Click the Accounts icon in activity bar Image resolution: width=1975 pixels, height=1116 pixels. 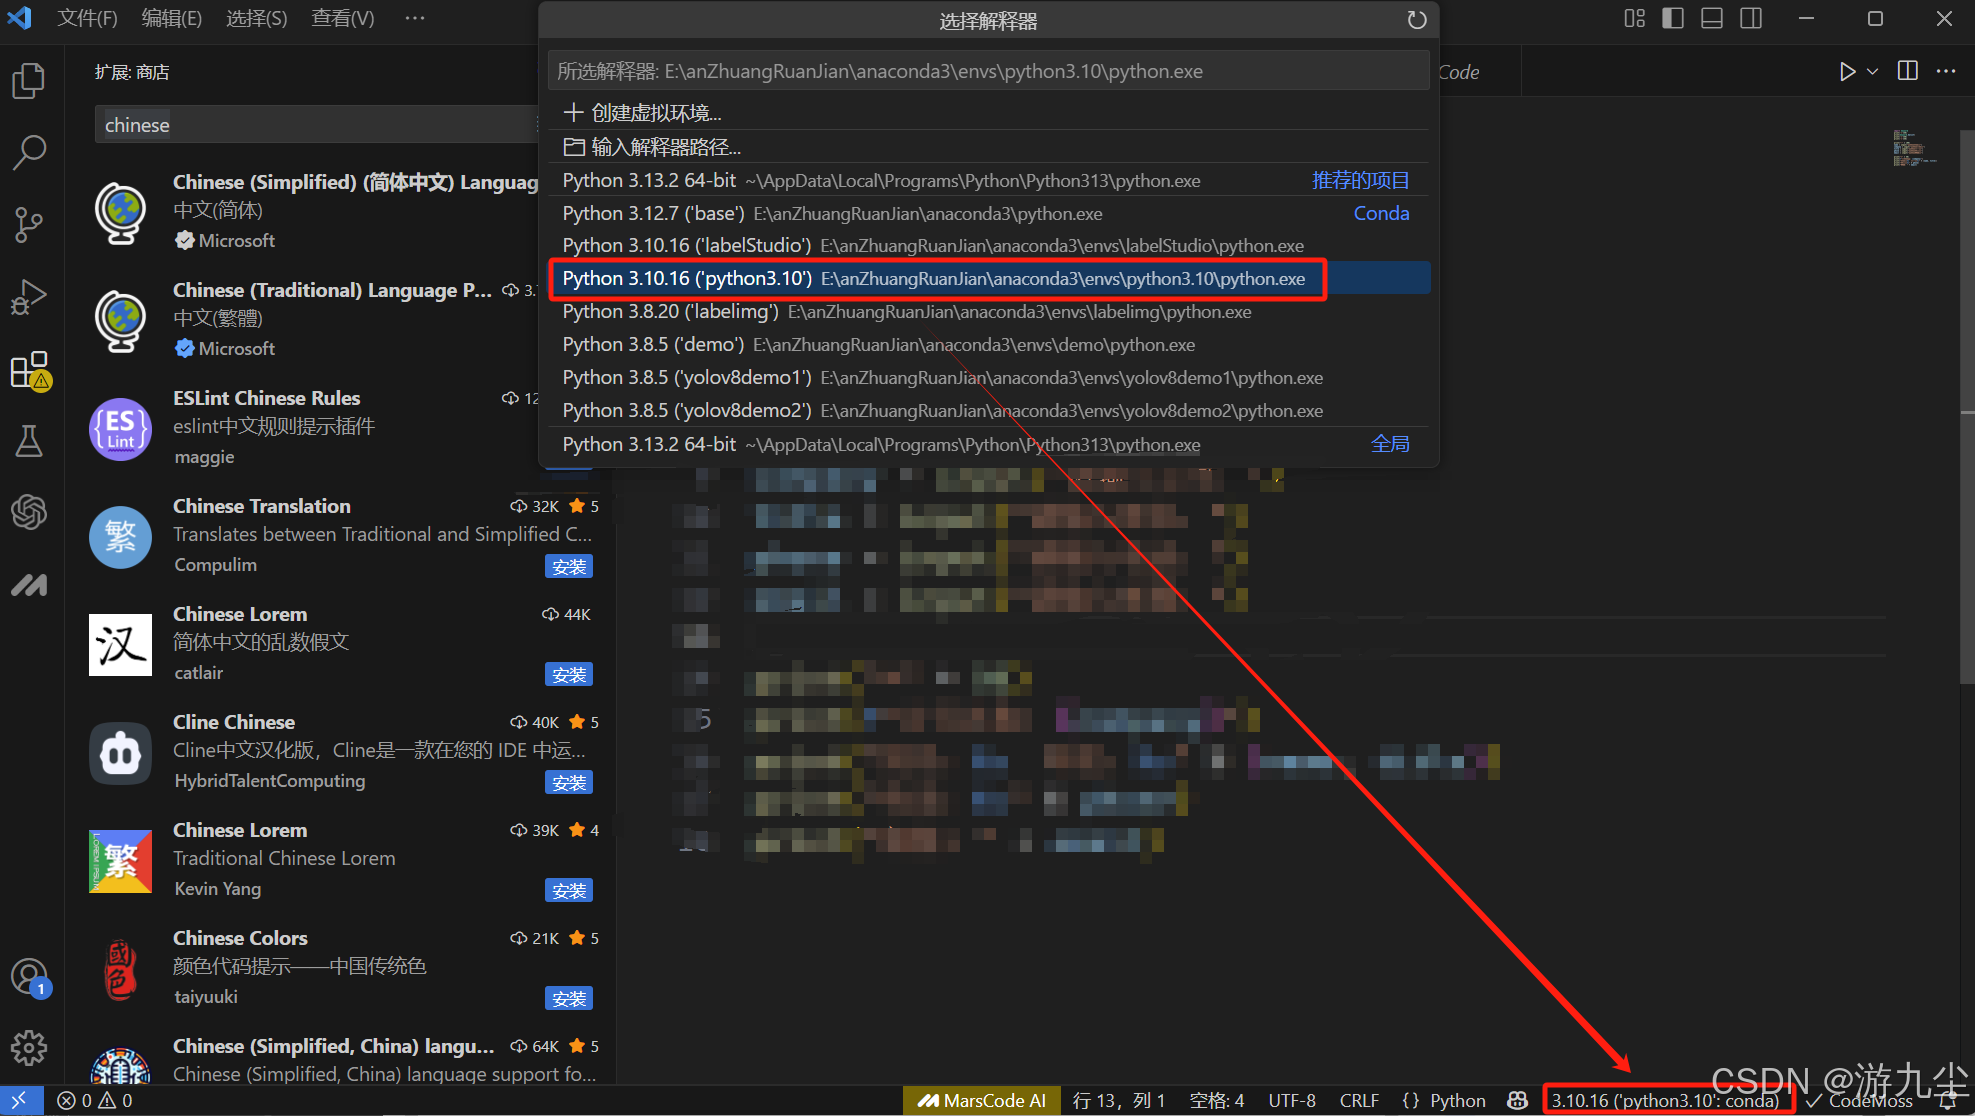(x=29, y=976)
